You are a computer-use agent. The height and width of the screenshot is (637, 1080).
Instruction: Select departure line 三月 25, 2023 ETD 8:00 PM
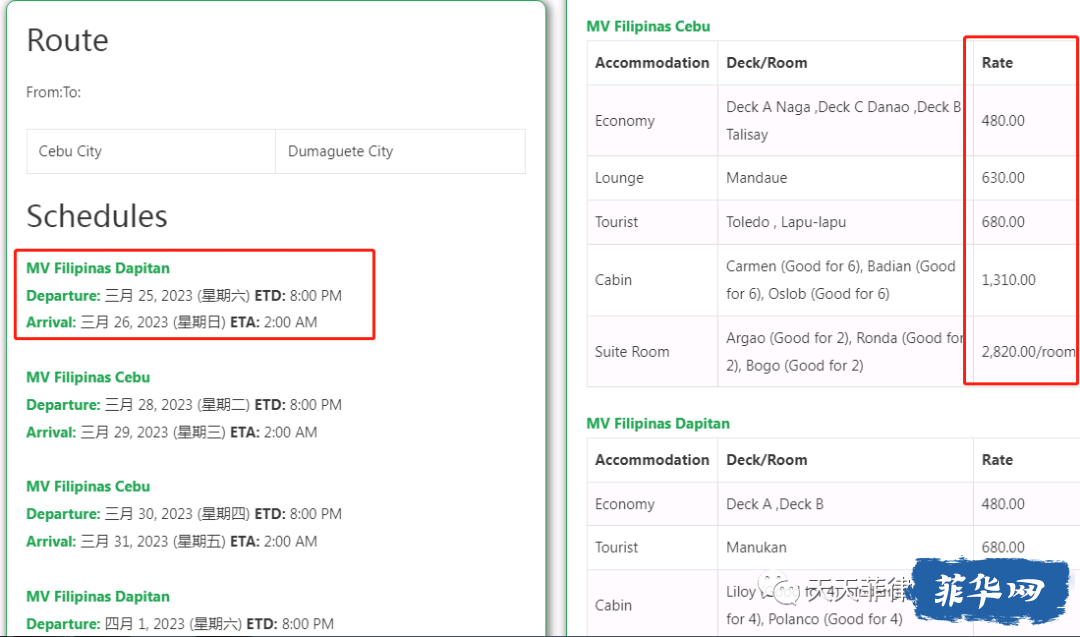point(184,295)
